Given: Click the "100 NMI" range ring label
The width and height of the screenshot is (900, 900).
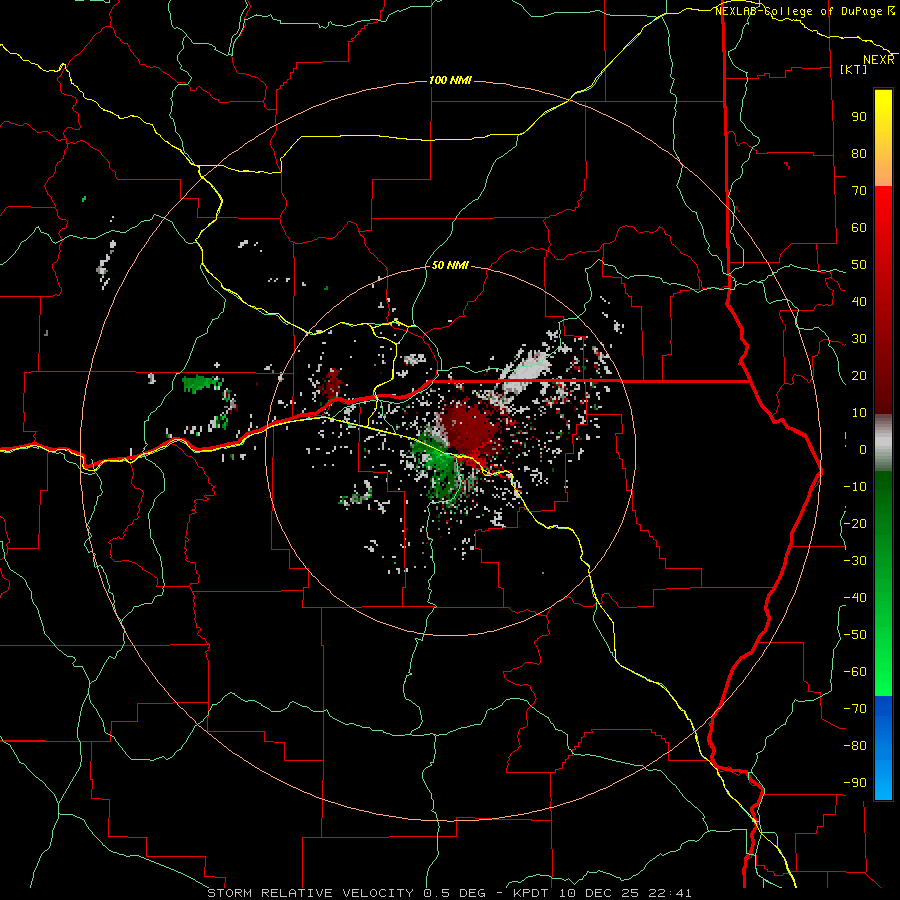Looking at the screenshot, I should pos(450,80).
